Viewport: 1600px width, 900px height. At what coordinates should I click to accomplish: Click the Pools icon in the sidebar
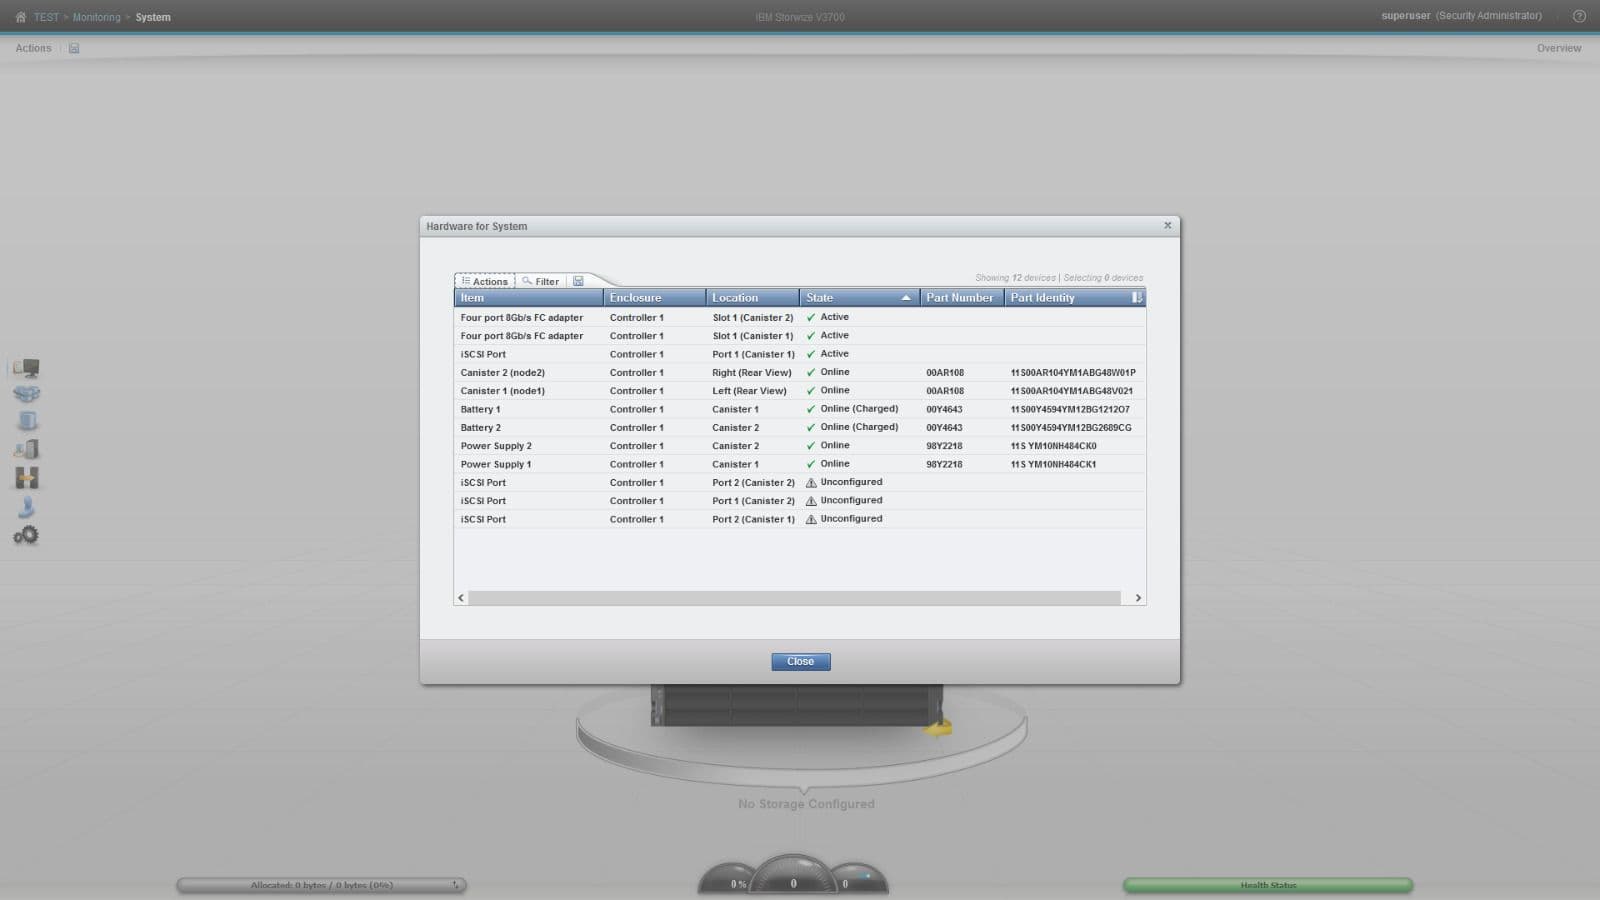[x=26, y=394]
